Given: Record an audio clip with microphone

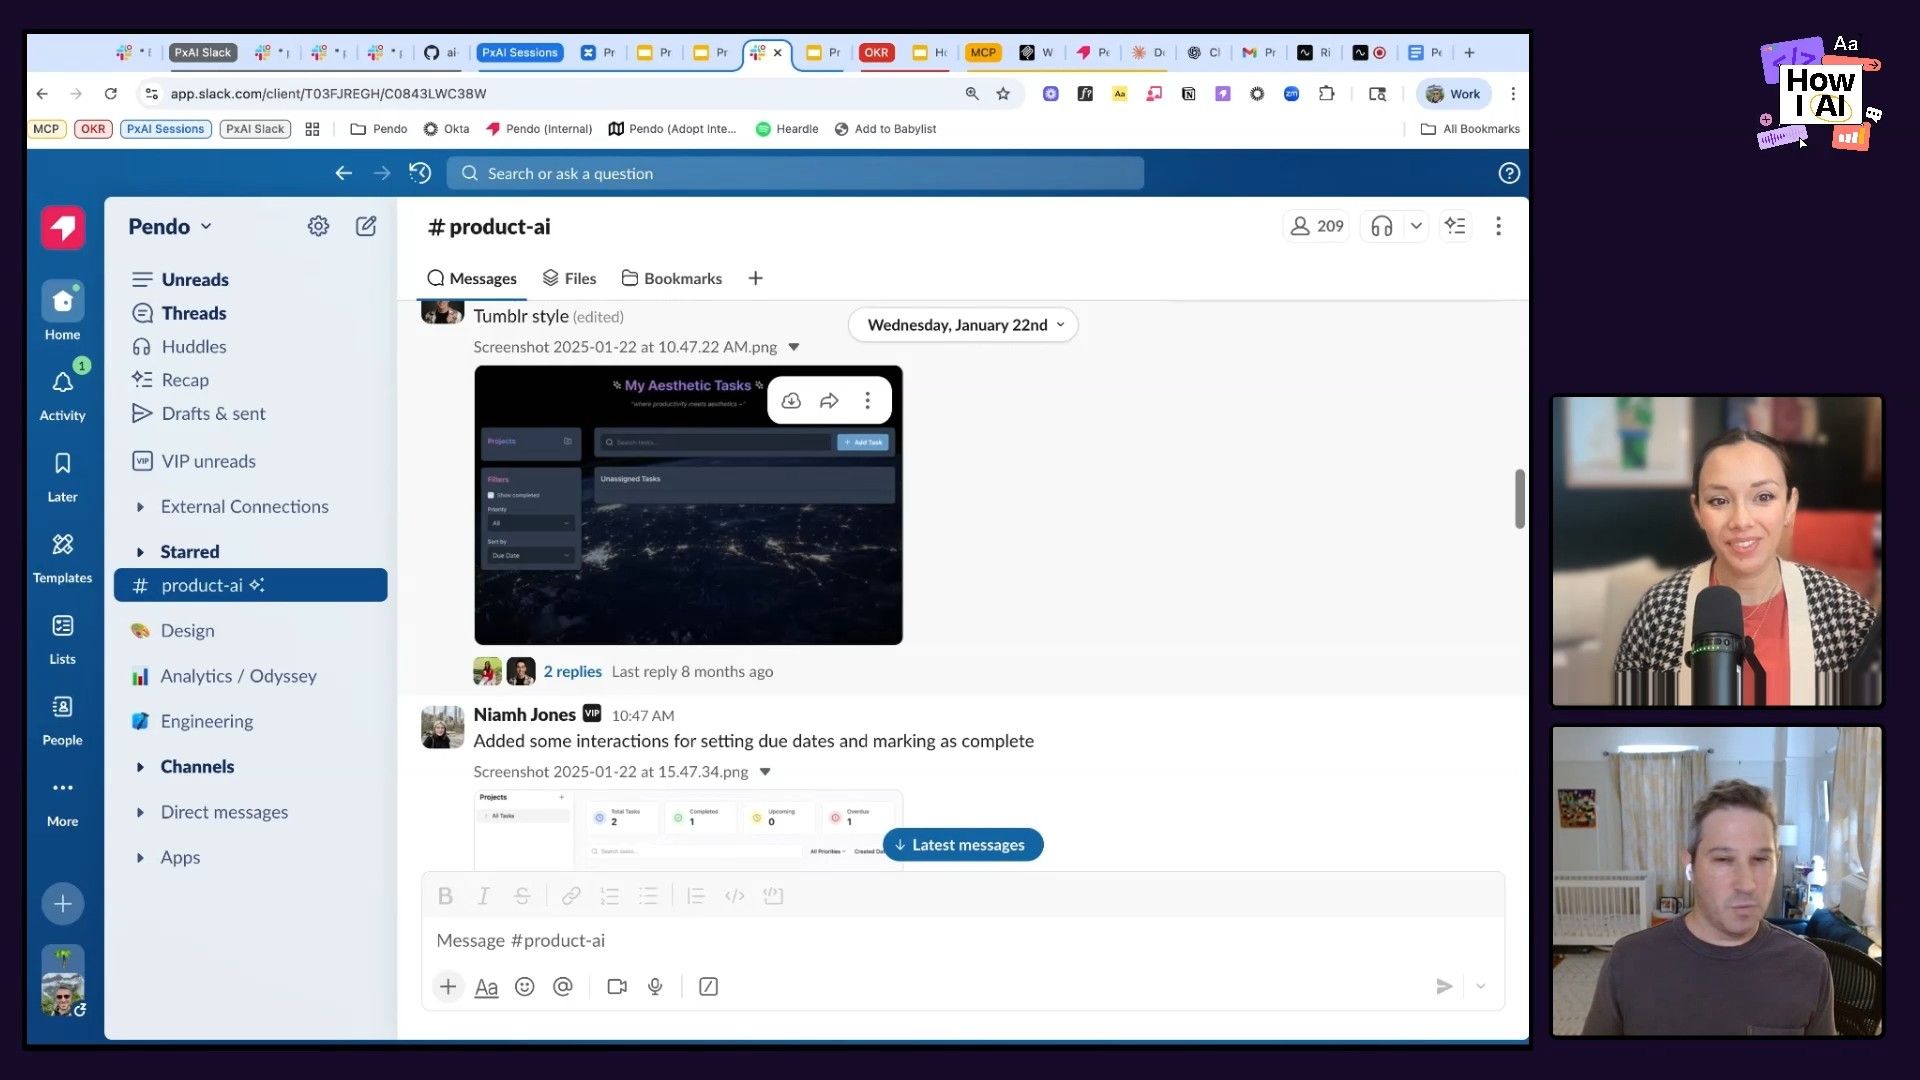Looking at the screenshot, I should pos(655,987).
